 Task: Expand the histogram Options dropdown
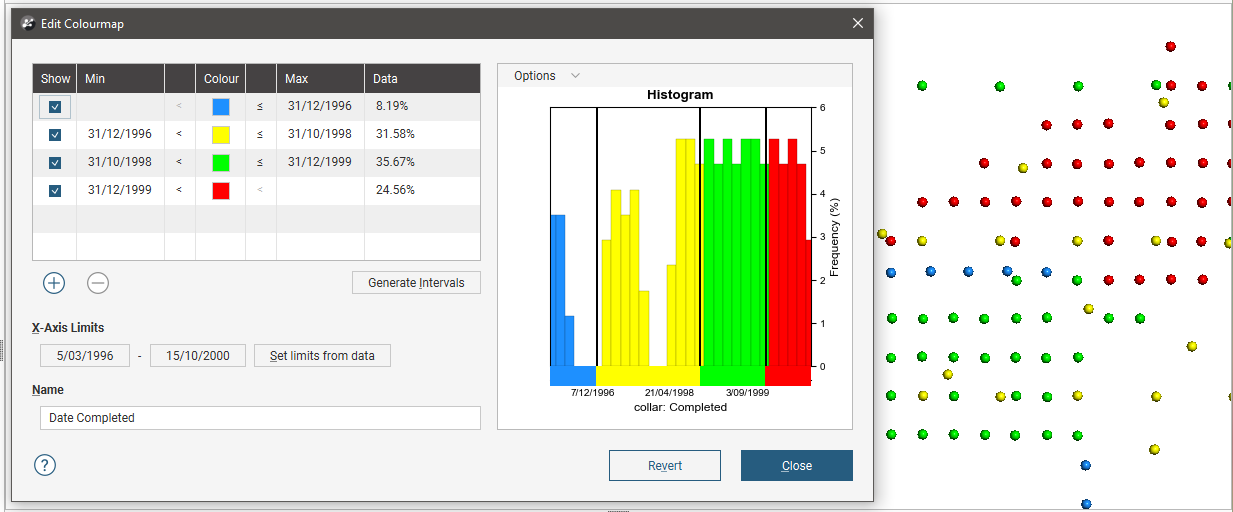546,76
